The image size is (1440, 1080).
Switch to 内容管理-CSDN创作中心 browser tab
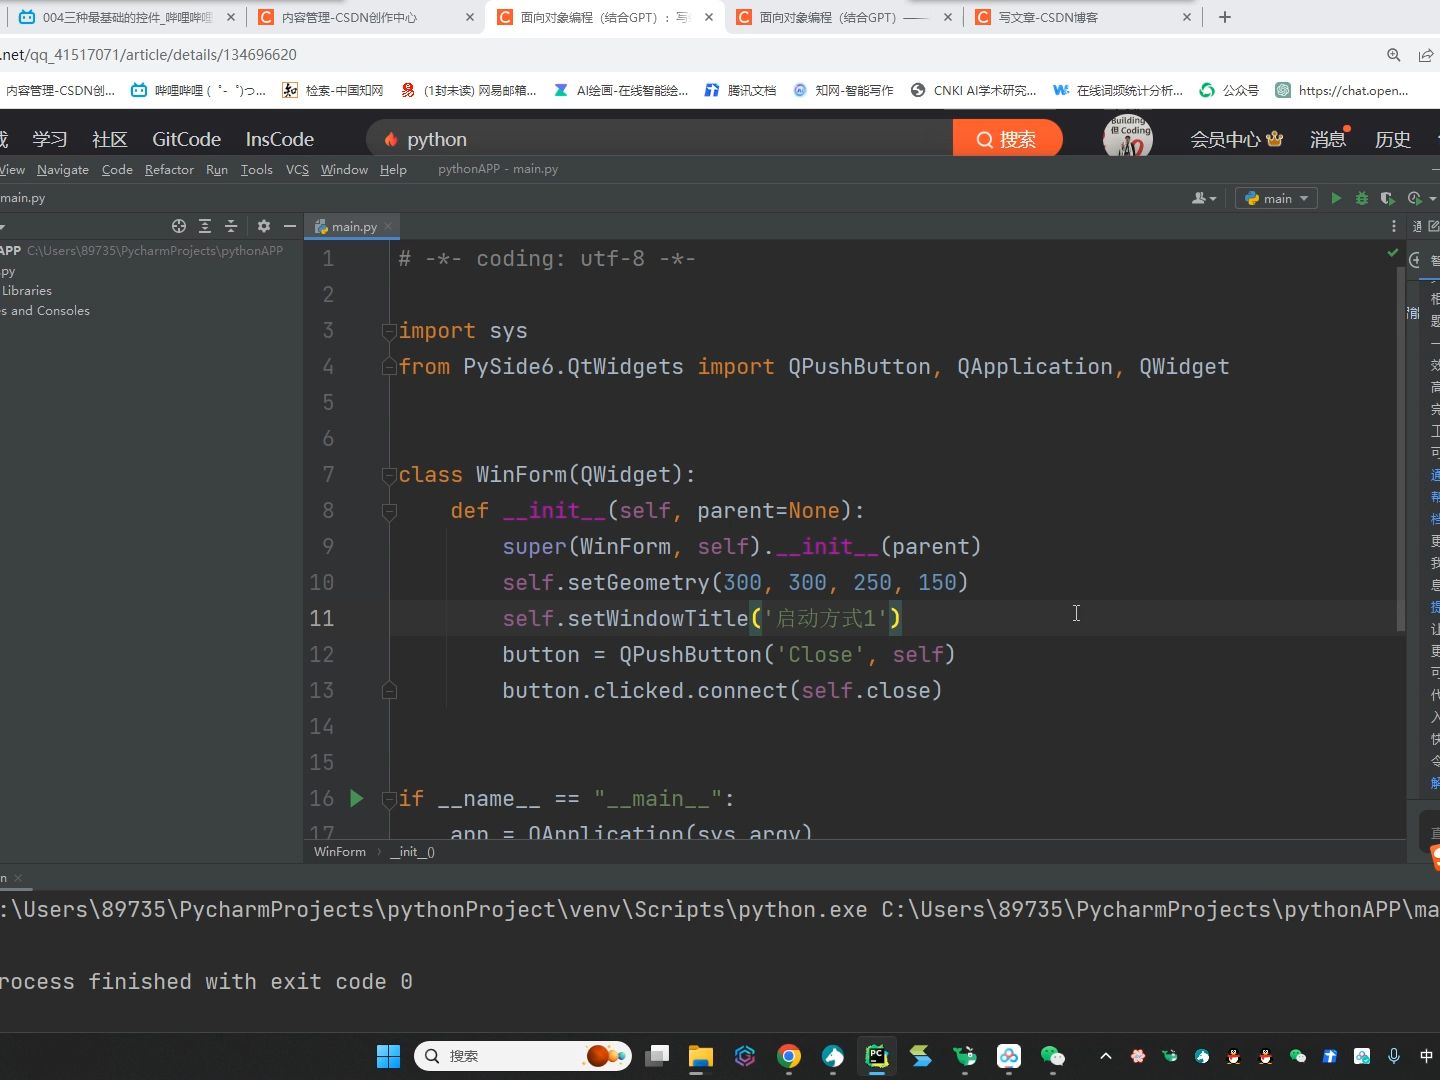(366, 17)
